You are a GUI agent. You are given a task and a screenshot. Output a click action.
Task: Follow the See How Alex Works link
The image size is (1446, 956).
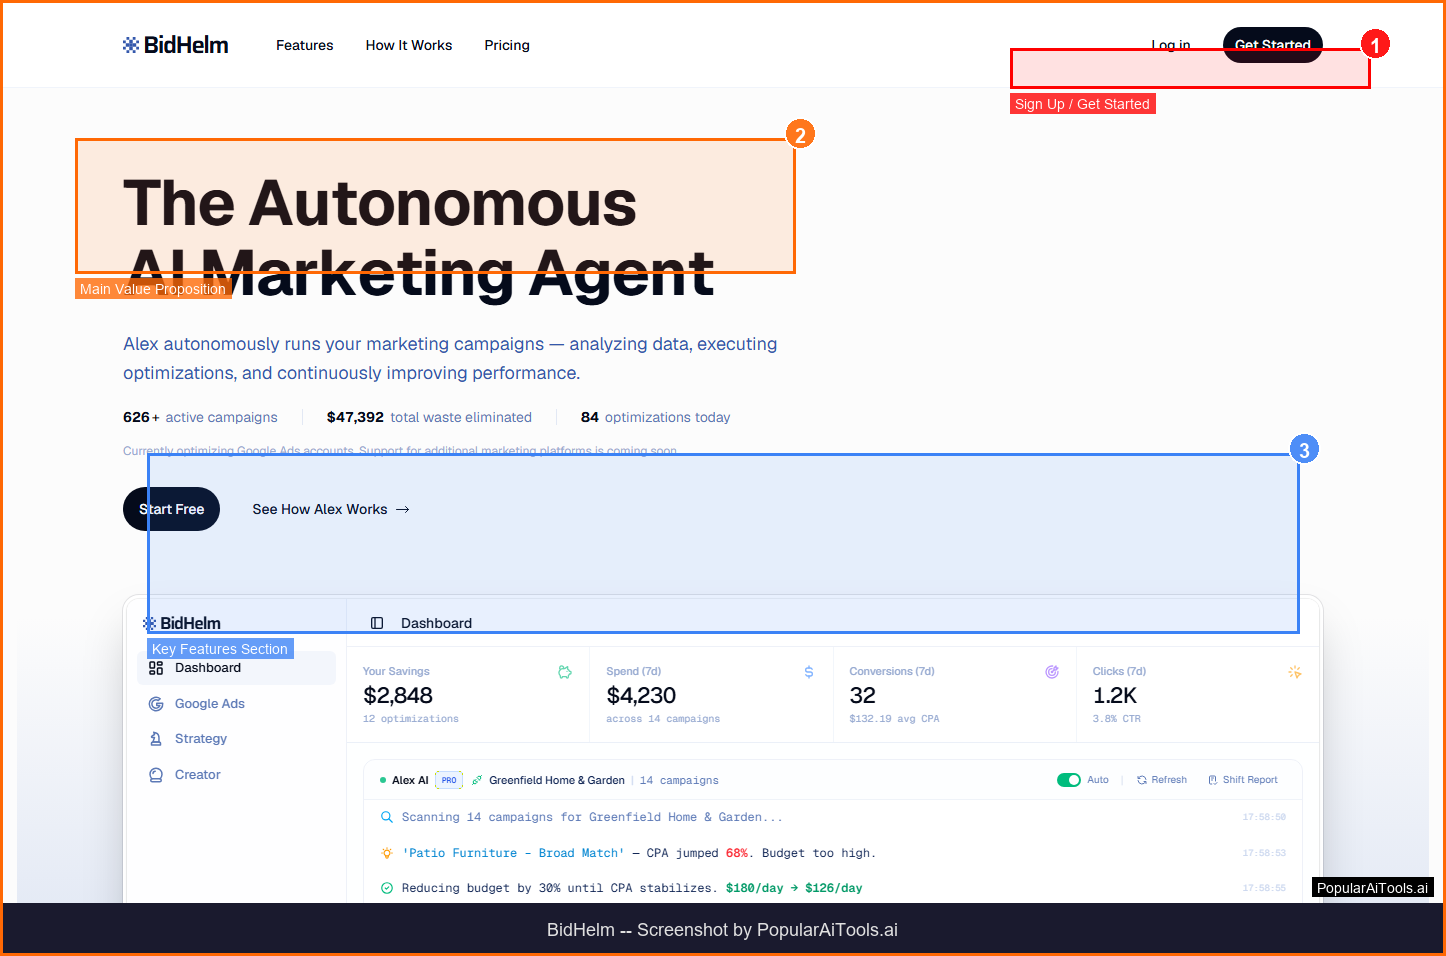pos(330,509)
